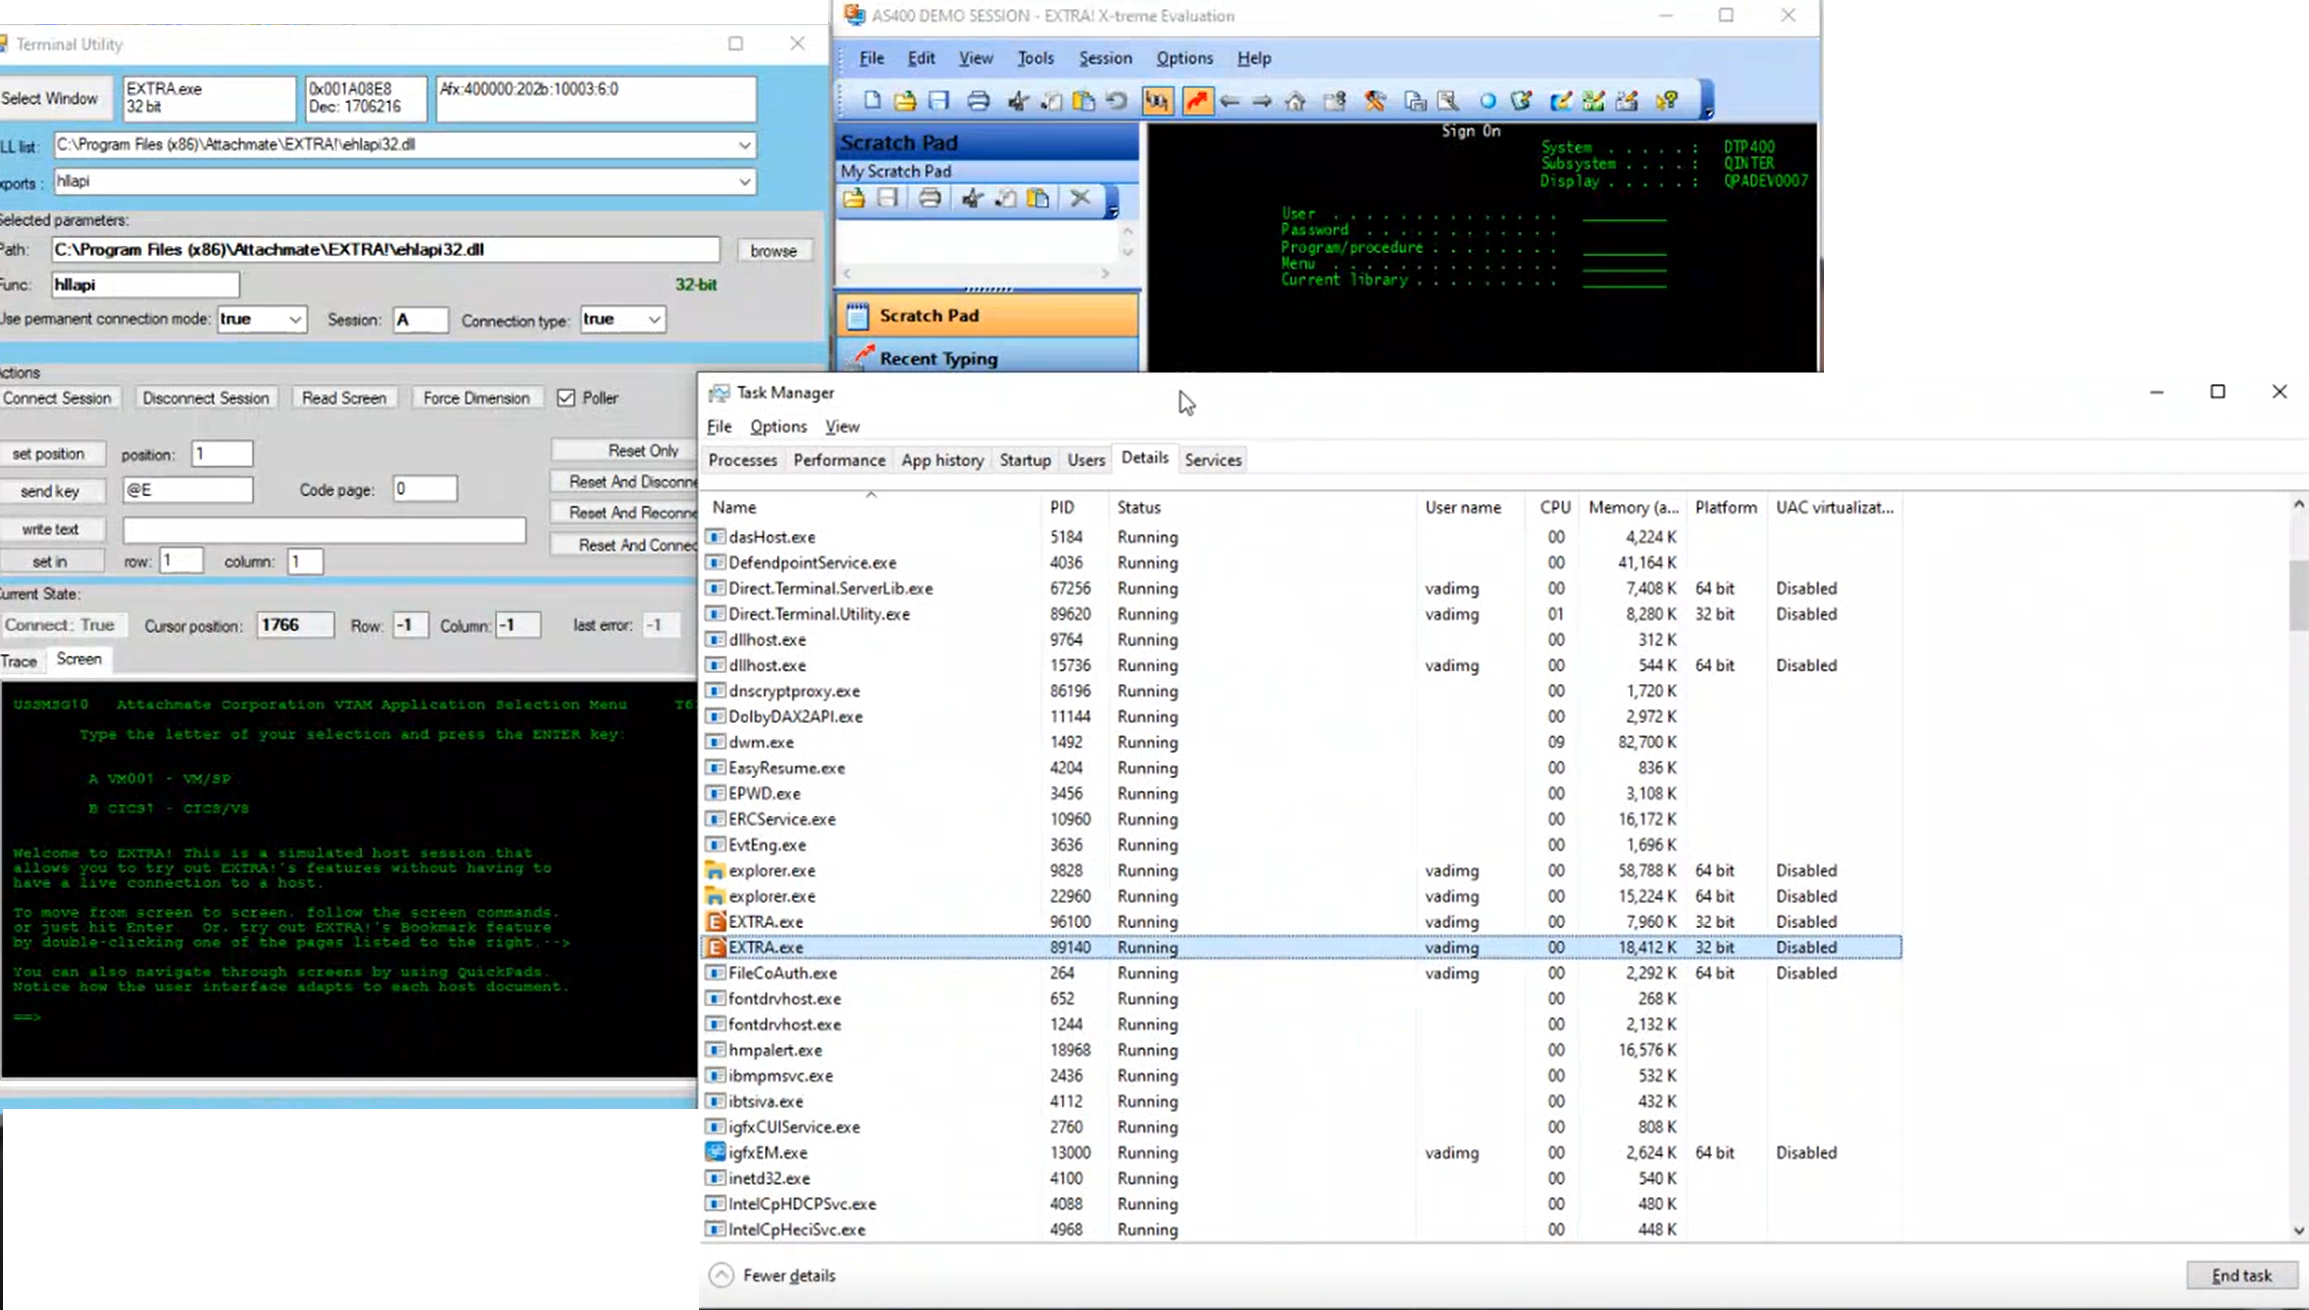Image resolution: width=2309 pixels, height=1310 pixels.
Task: Open the Connection type dropdown
Action: coord(654,320)
